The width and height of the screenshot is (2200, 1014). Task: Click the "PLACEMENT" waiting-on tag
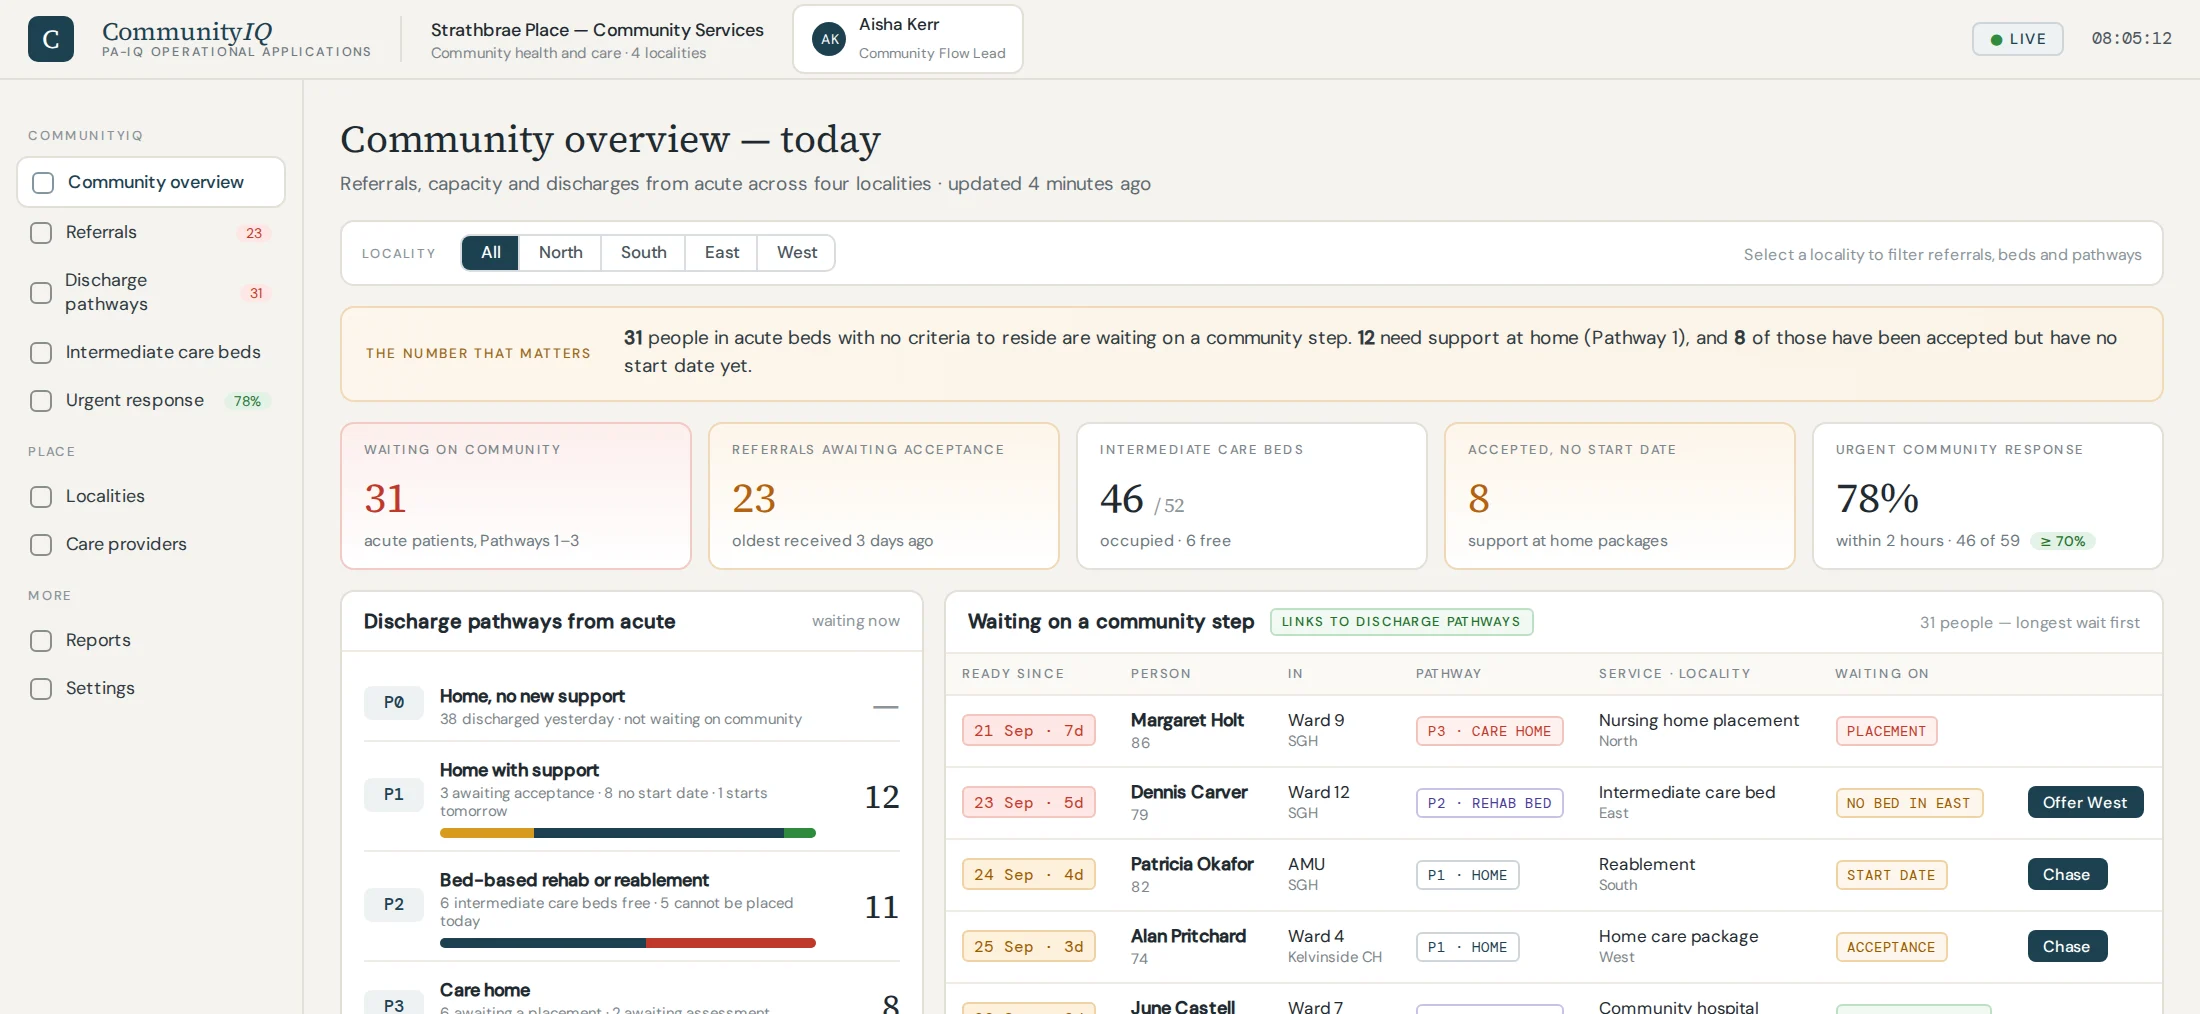click(x=1886, y=731)
